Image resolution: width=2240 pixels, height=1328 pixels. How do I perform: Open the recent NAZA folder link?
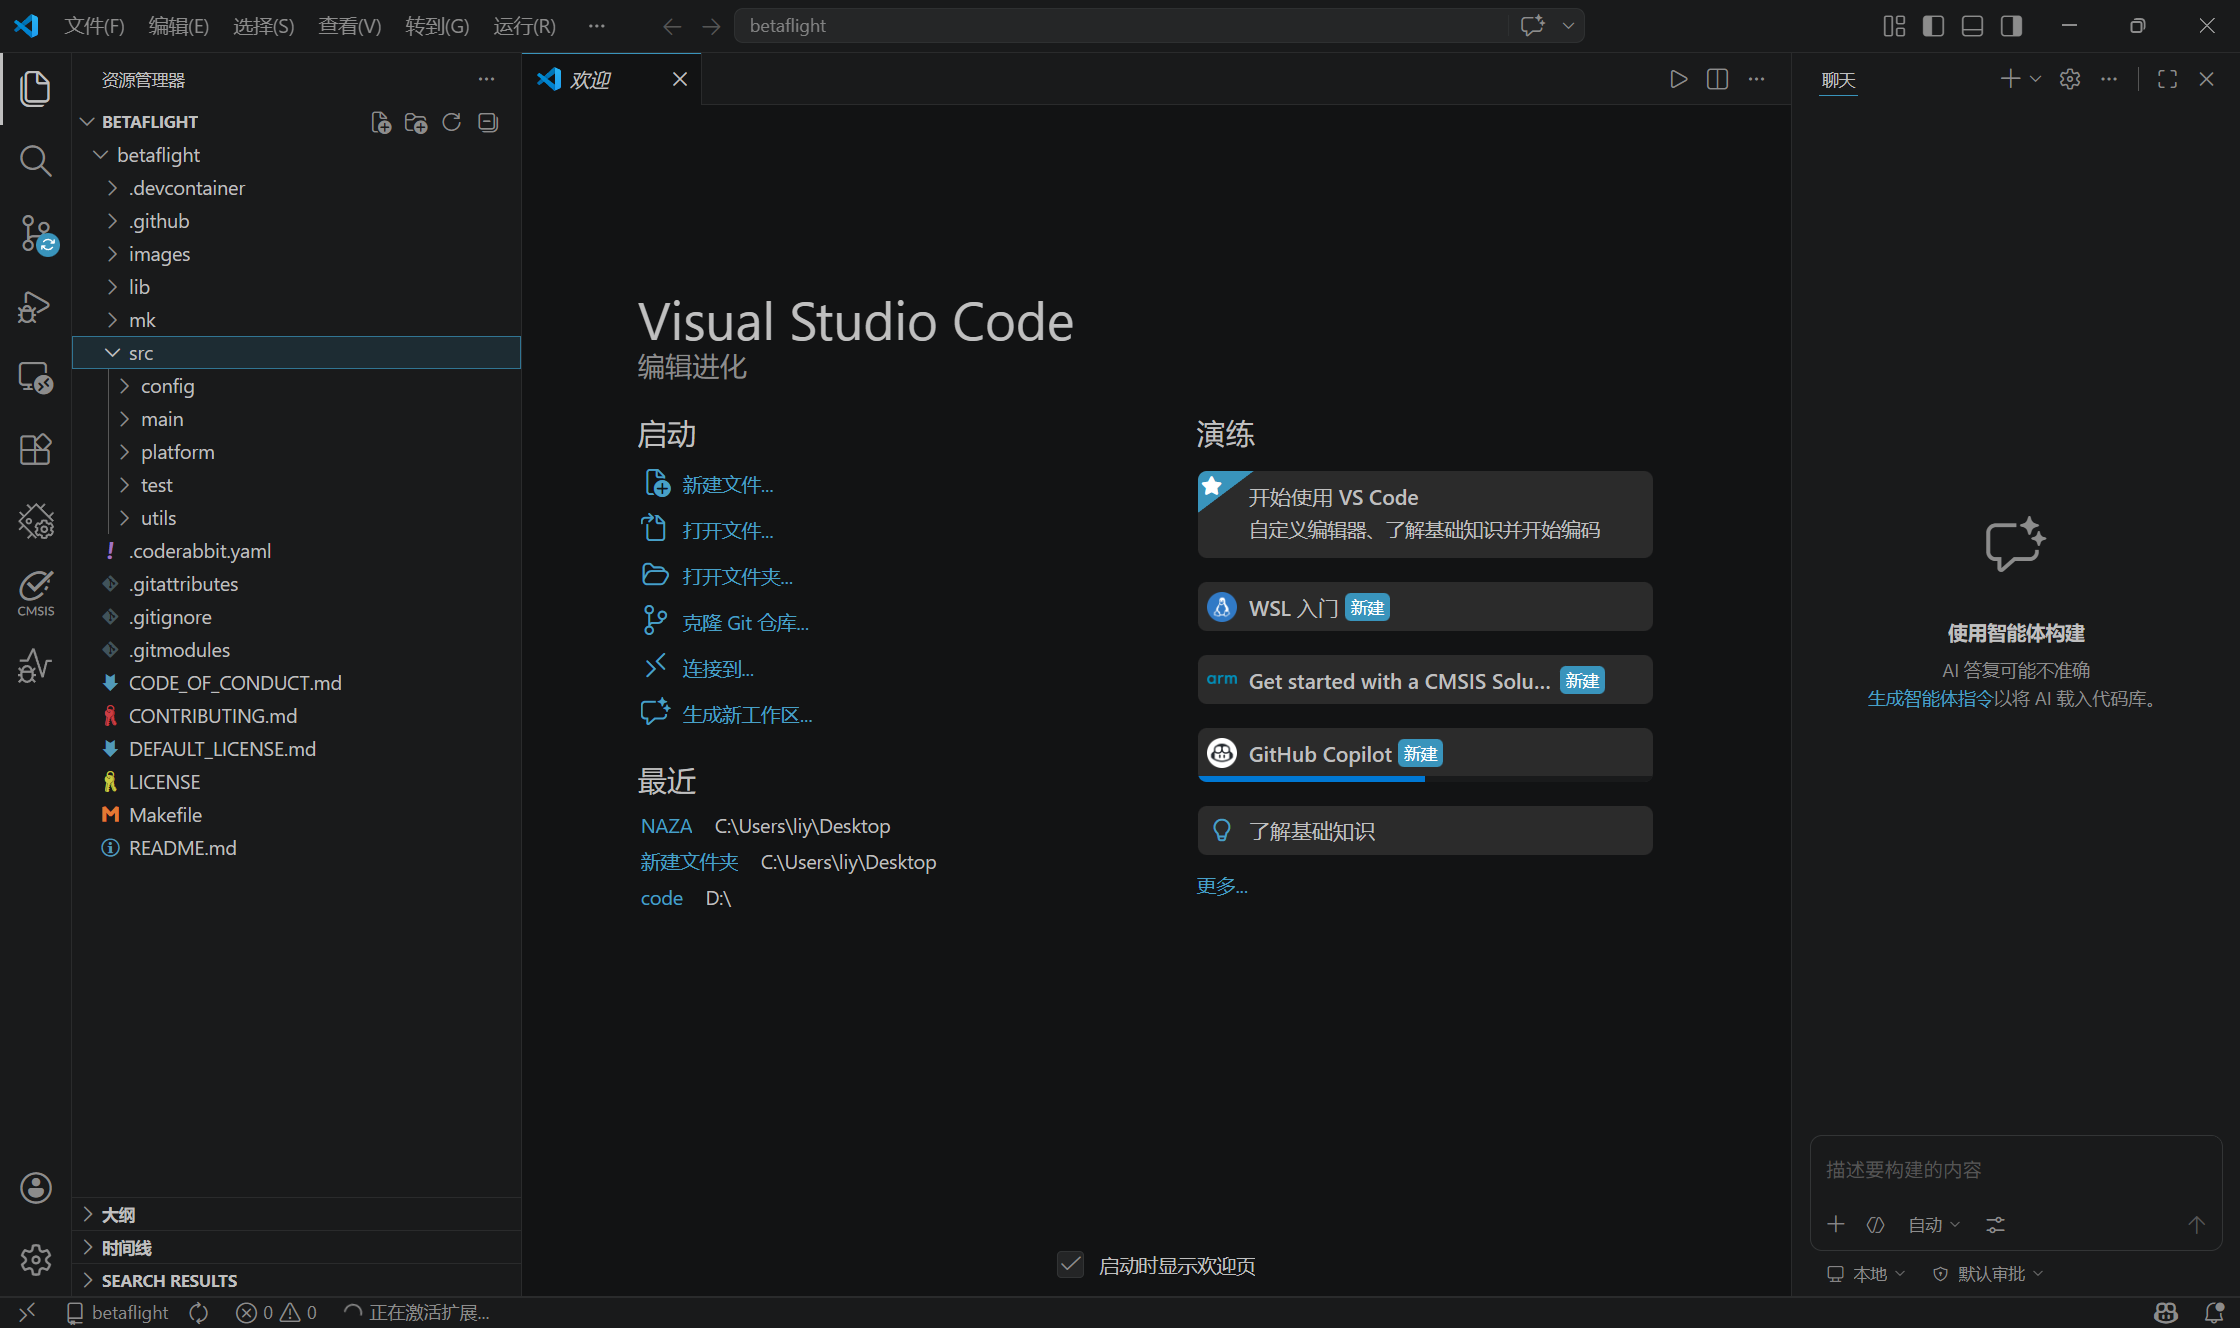point(666,826)
